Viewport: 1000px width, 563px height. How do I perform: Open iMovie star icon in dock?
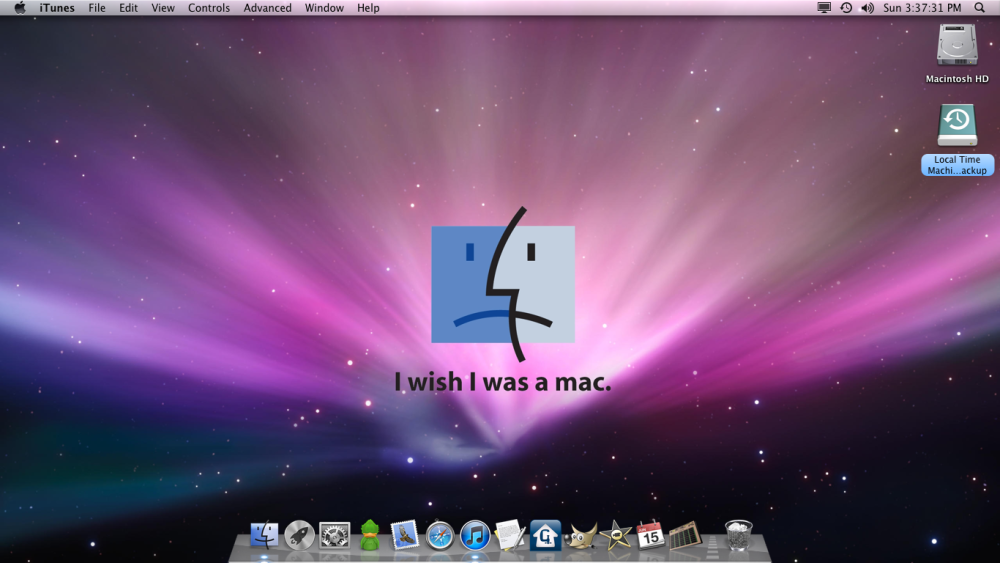(616, 535)
